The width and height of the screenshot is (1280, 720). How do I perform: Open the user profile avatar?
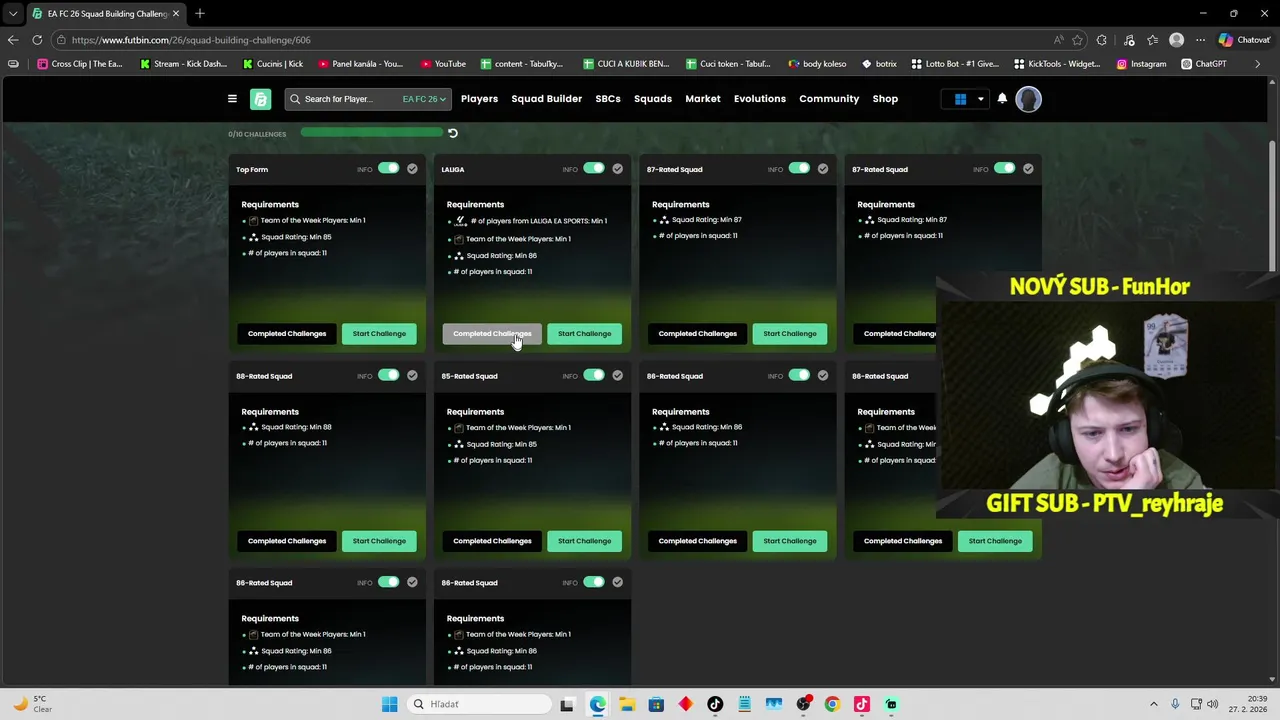[1029, 99]
